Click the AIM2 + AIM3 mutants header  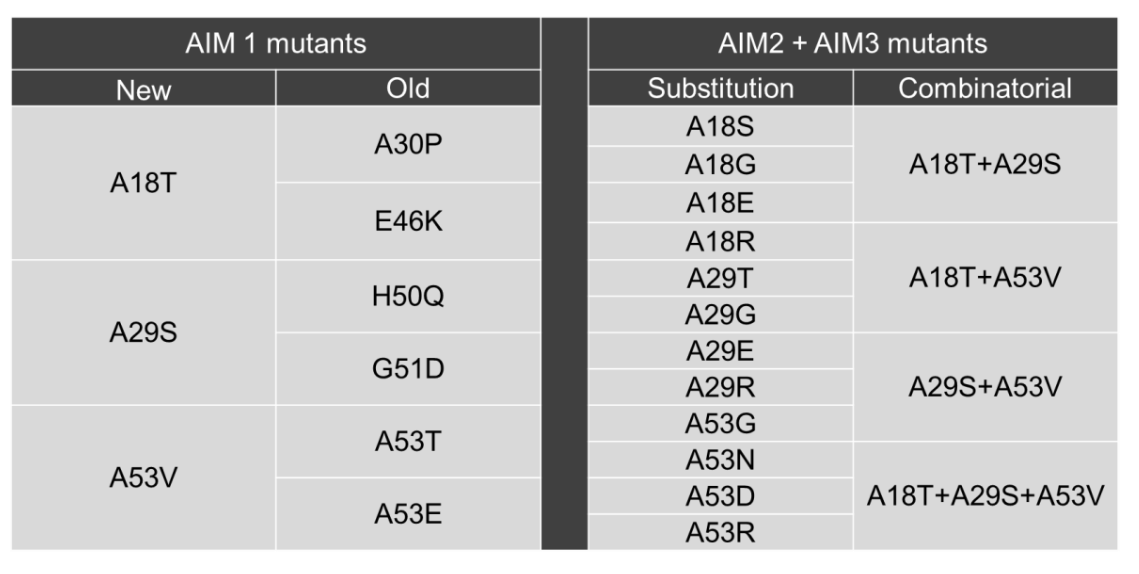(x=852, y=44)
